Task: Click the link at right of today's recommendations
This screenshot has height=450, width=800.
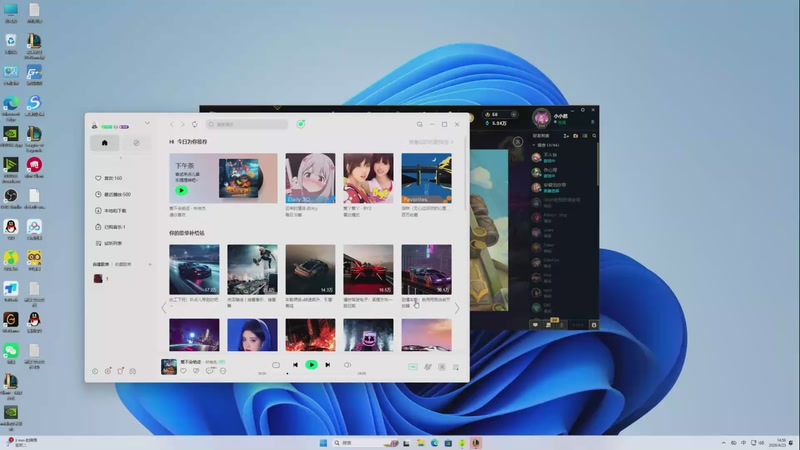Action: [431, 142]
